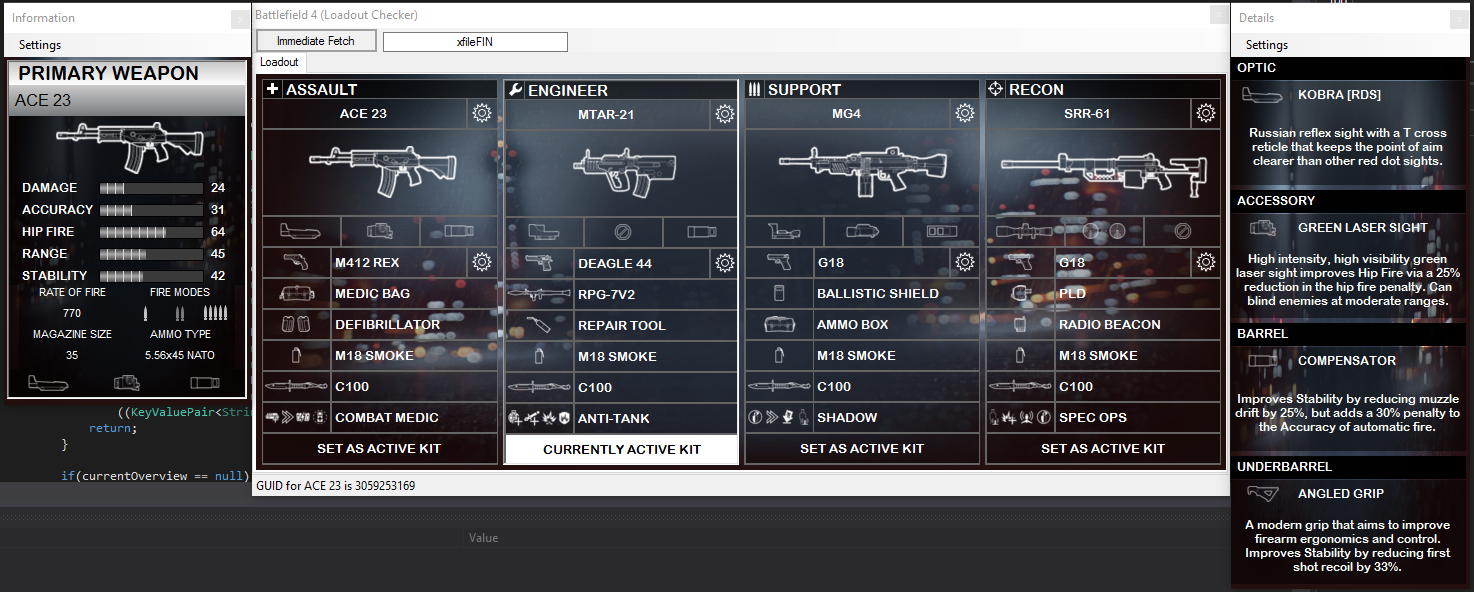Viewport: 1474px width, 592px height.
Task: Set the Support kit as active kit
Action: (862, 448)
